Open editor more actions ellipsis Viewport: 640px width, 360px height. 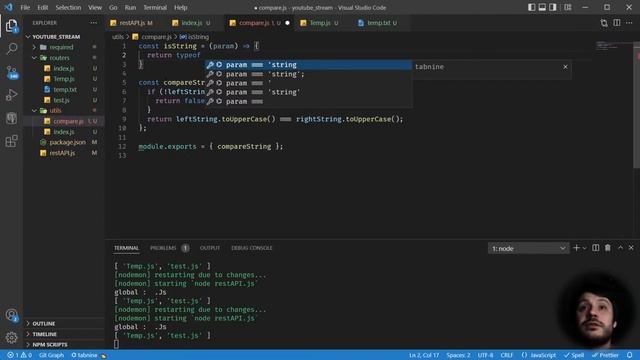(x=629, y=23)
